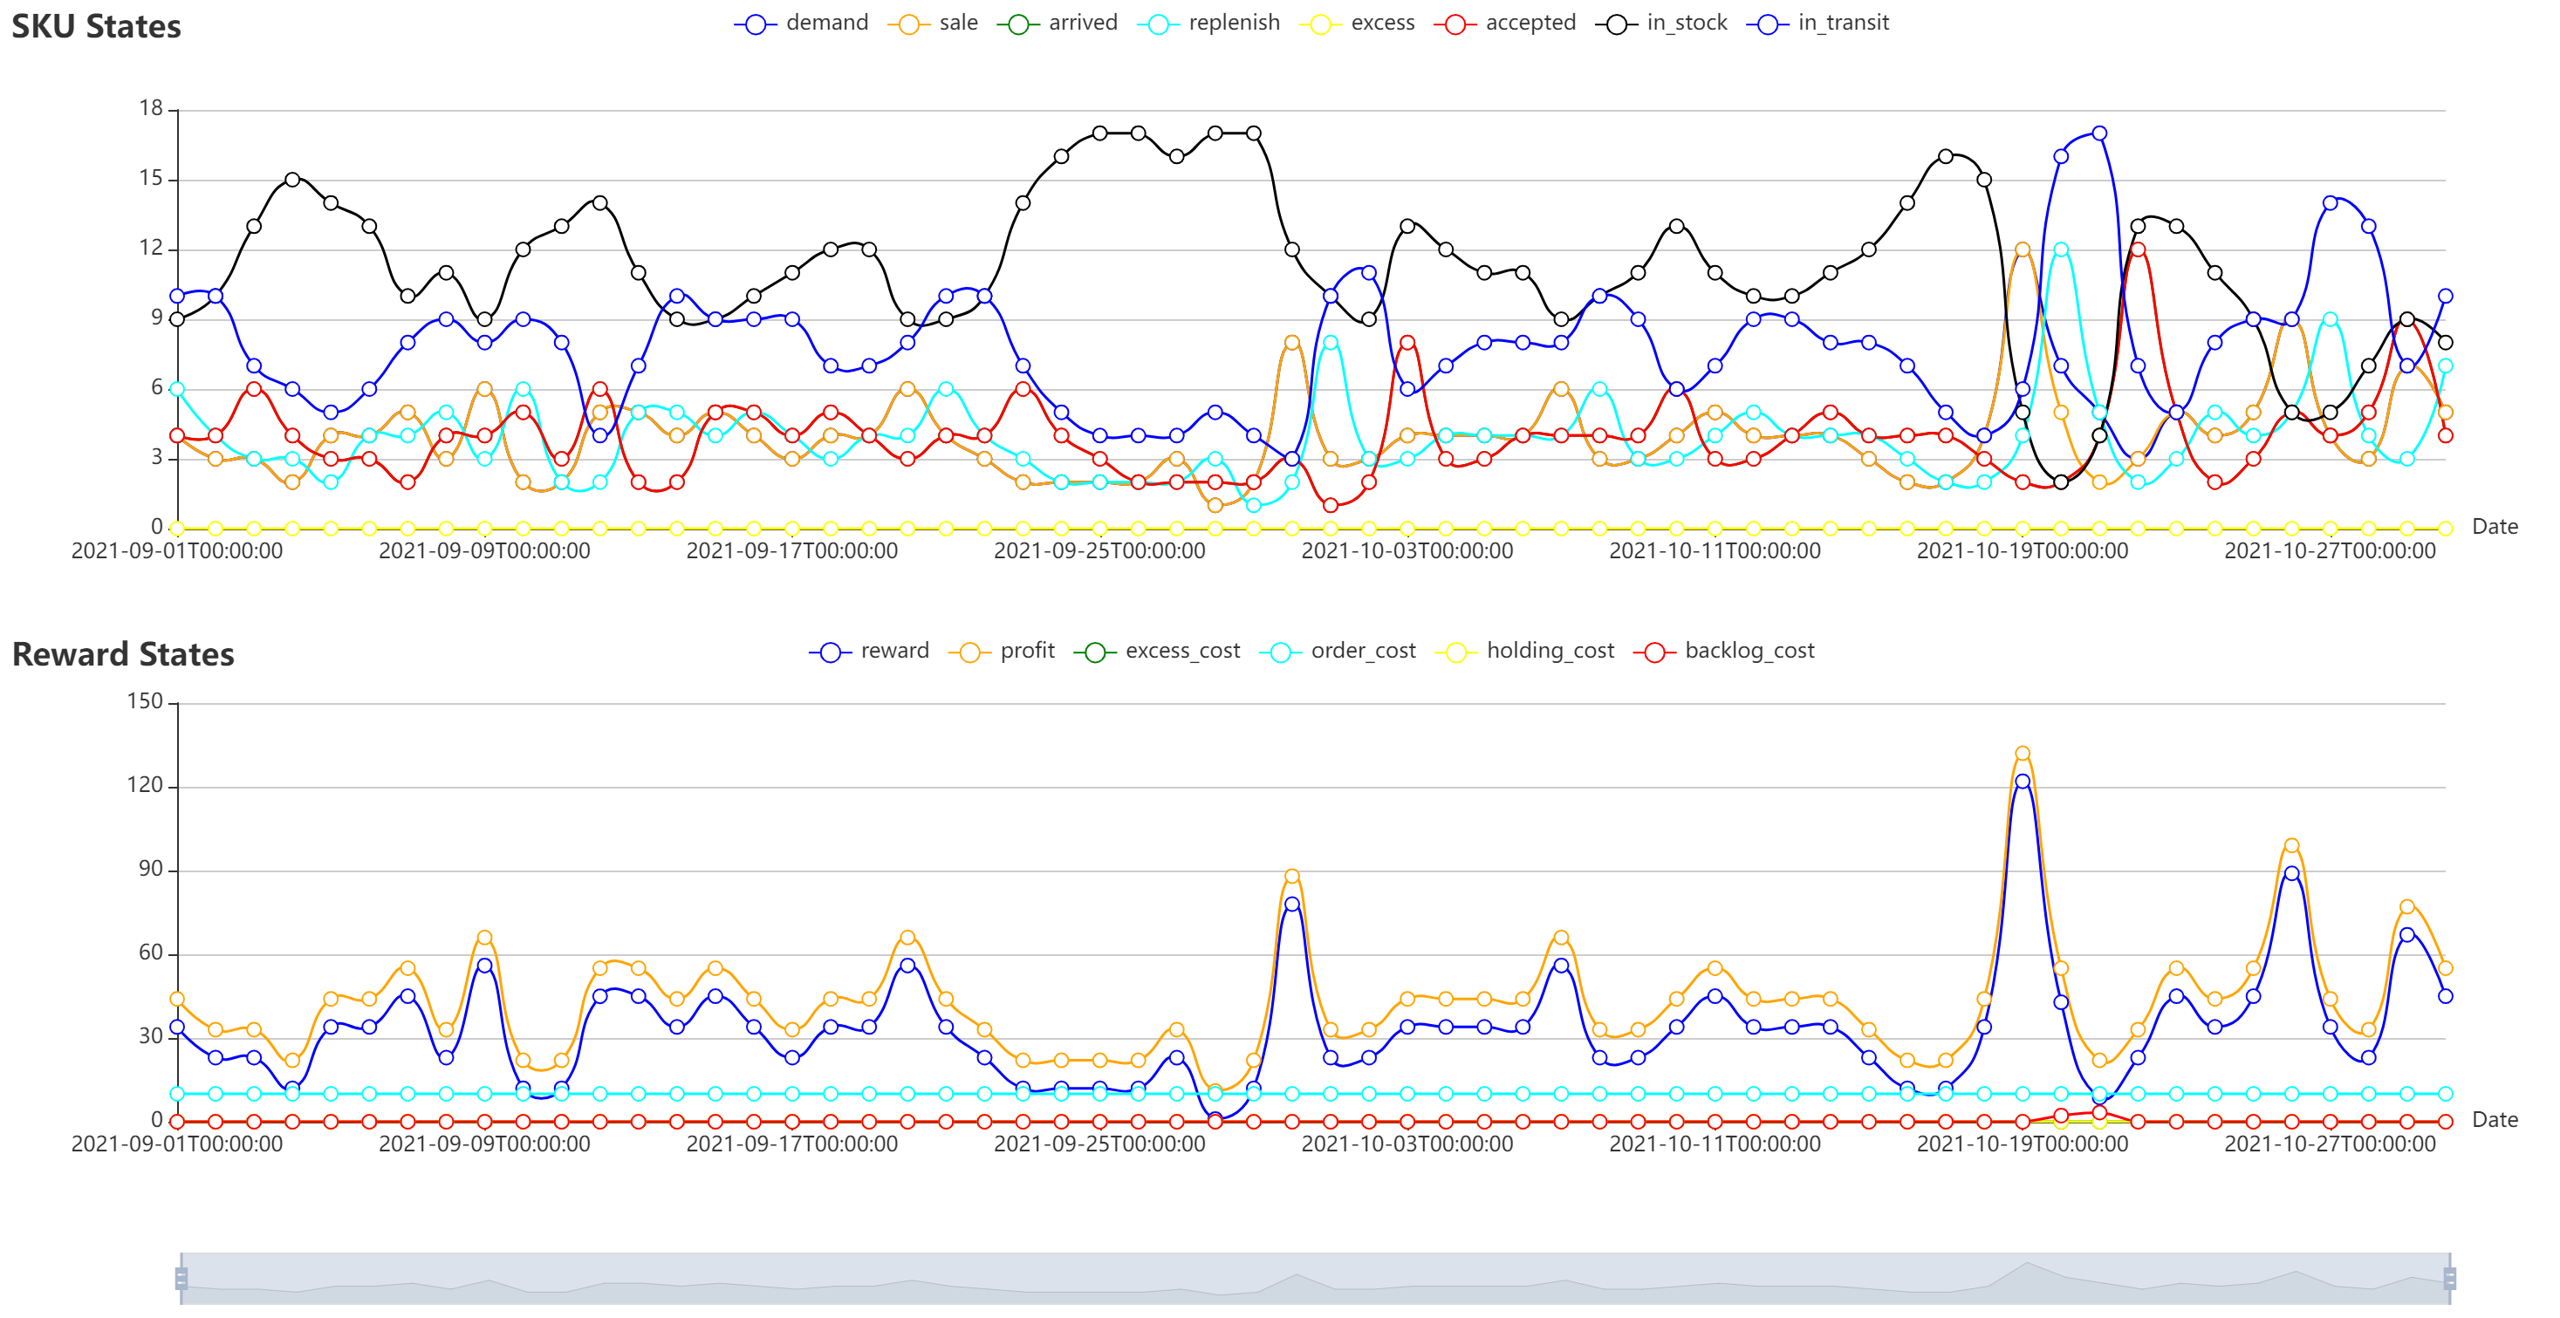Click the backlog_cost legend marker icon
The height and width of the screenshot is (1318, 2560).
(x=1654, y=652)
